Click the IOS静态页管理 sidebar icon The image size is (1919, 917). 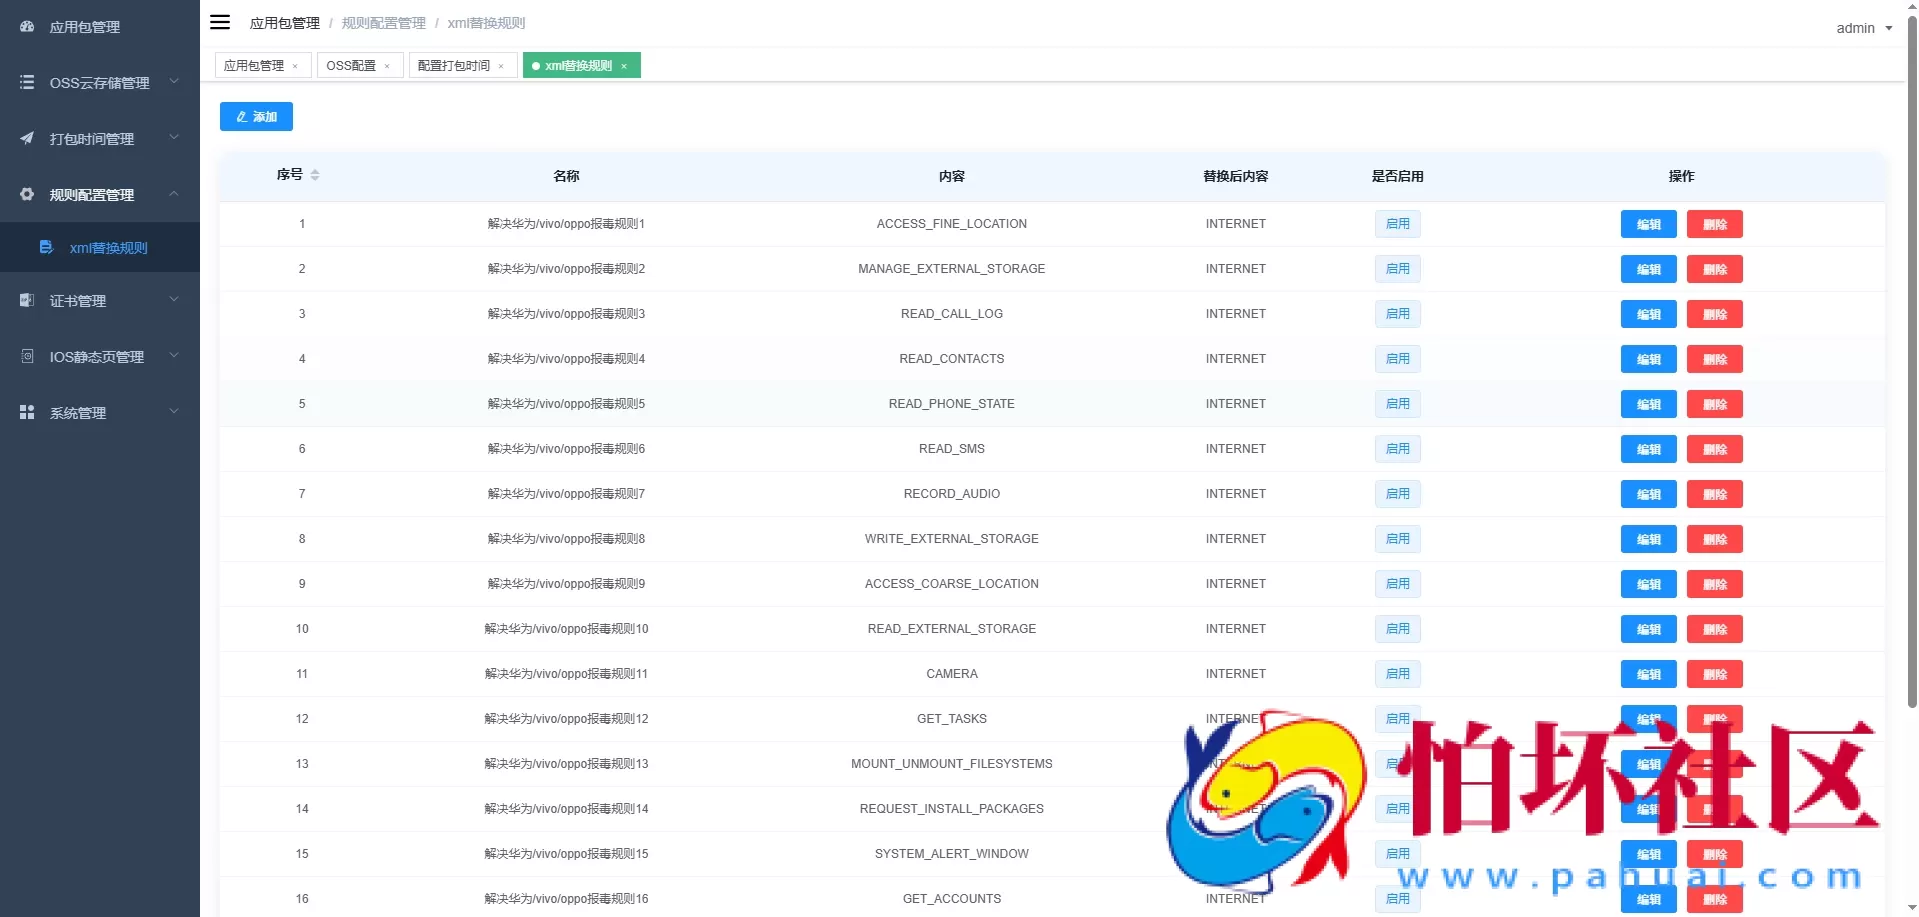pos(26,356)
